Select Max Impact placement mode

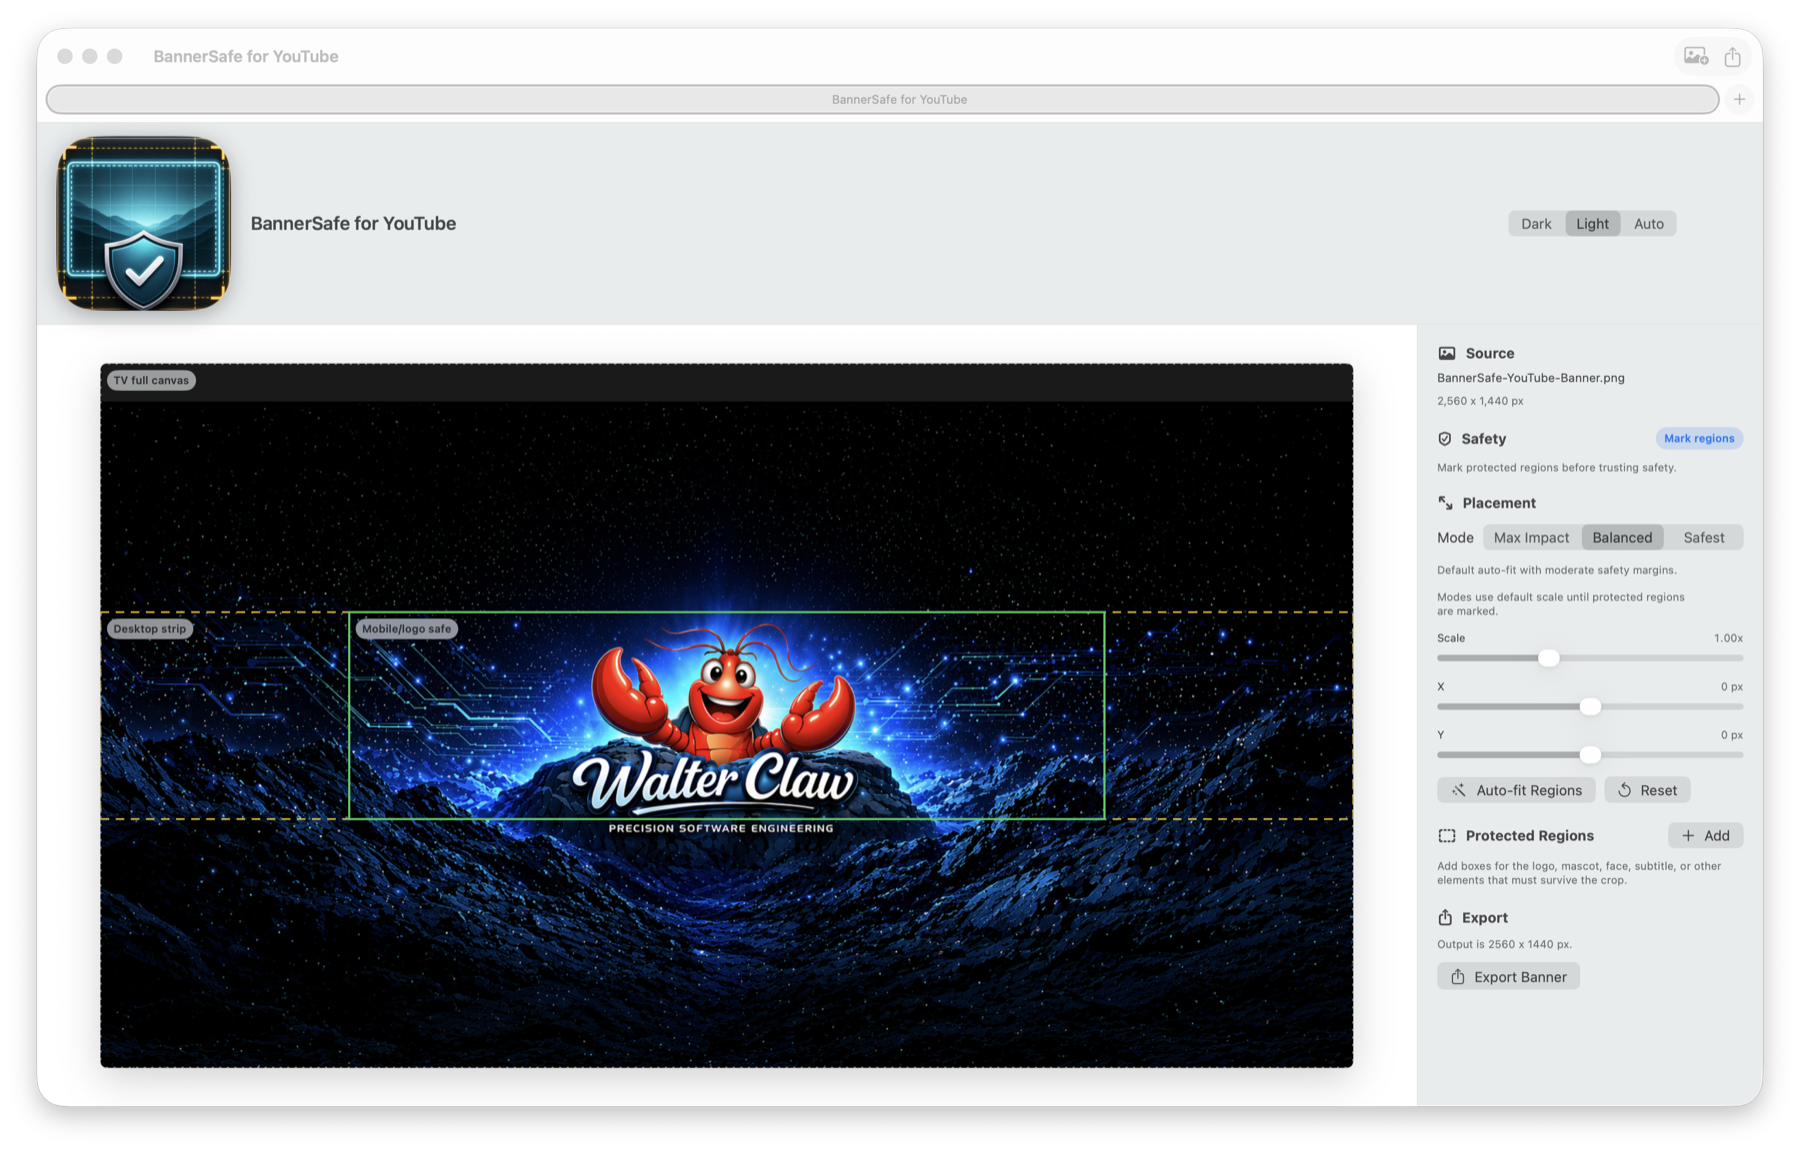click(x=1531, y=538)
